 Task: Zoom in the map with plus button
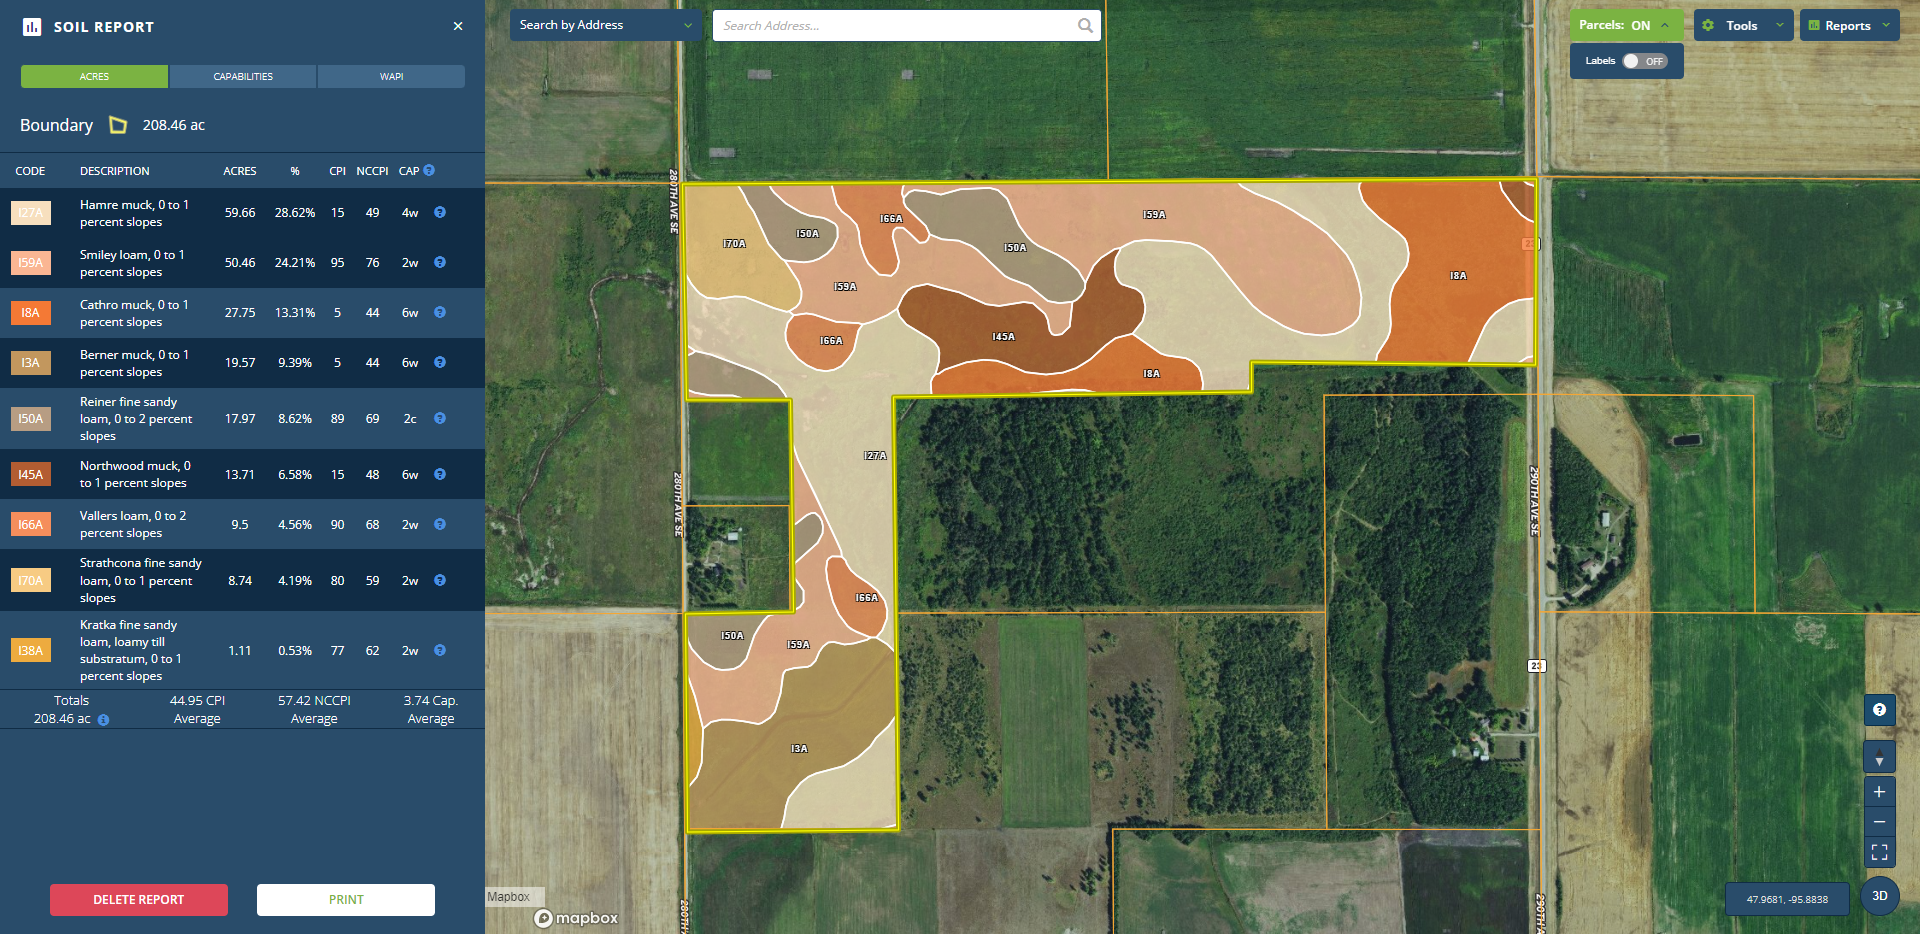[1879, 791]
